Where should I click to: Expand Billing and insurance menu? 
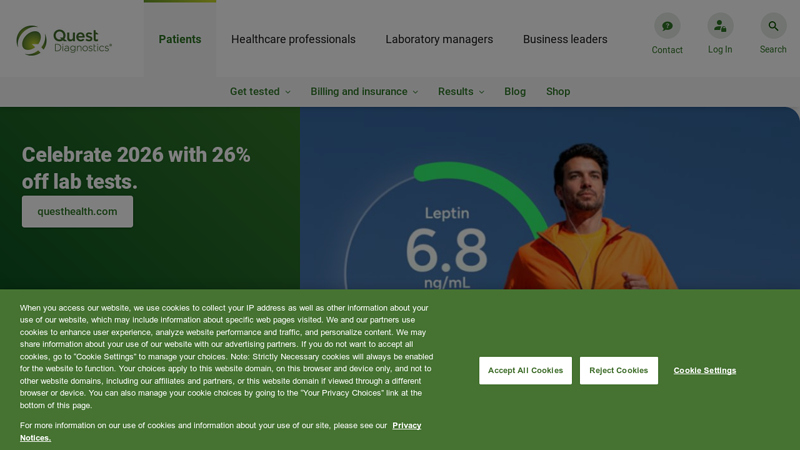point(364,91)
